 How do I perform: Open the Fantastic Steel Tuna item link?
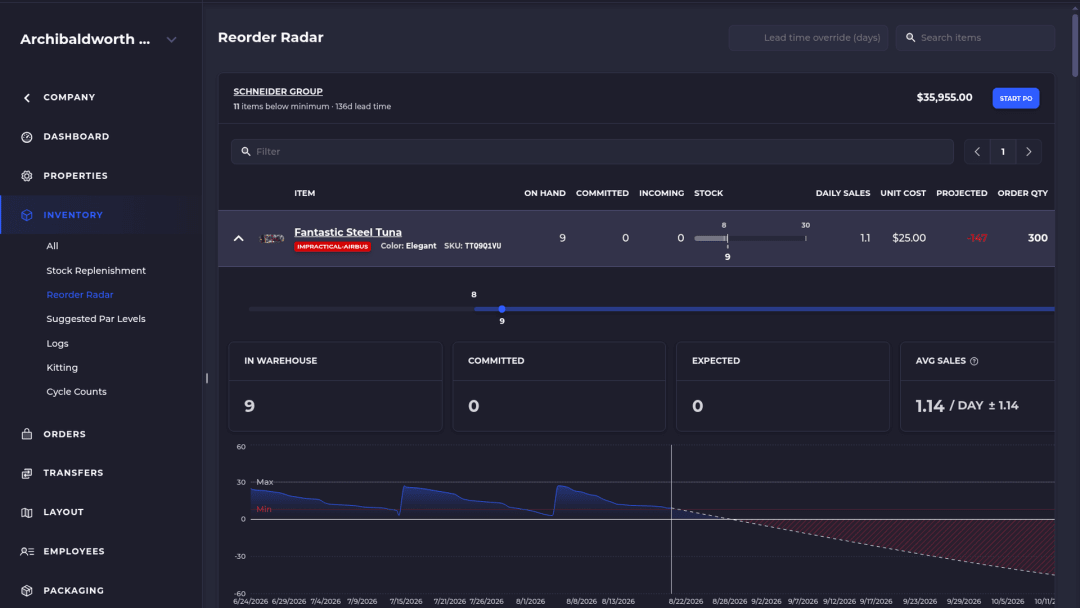348,232
